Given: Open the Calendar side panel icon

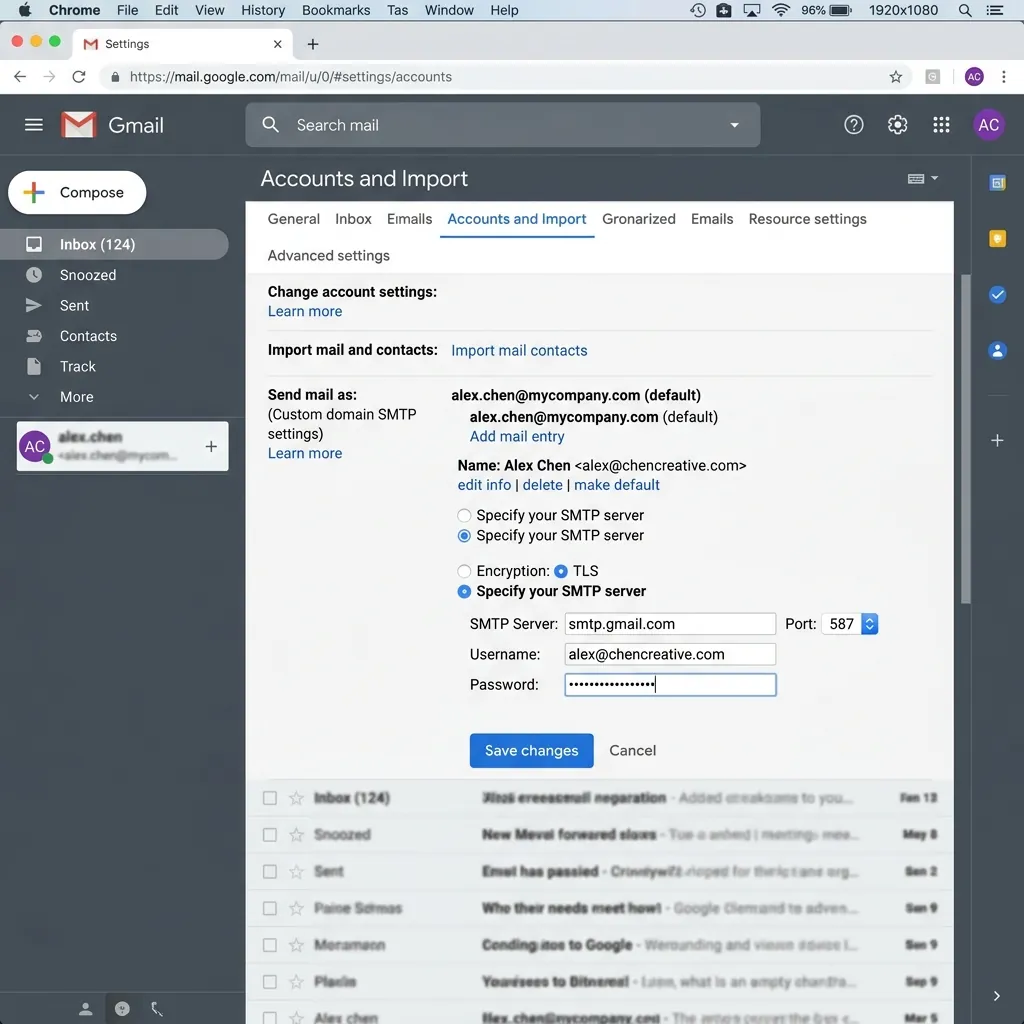Looking at the screenshot, I should pos(997,183).
